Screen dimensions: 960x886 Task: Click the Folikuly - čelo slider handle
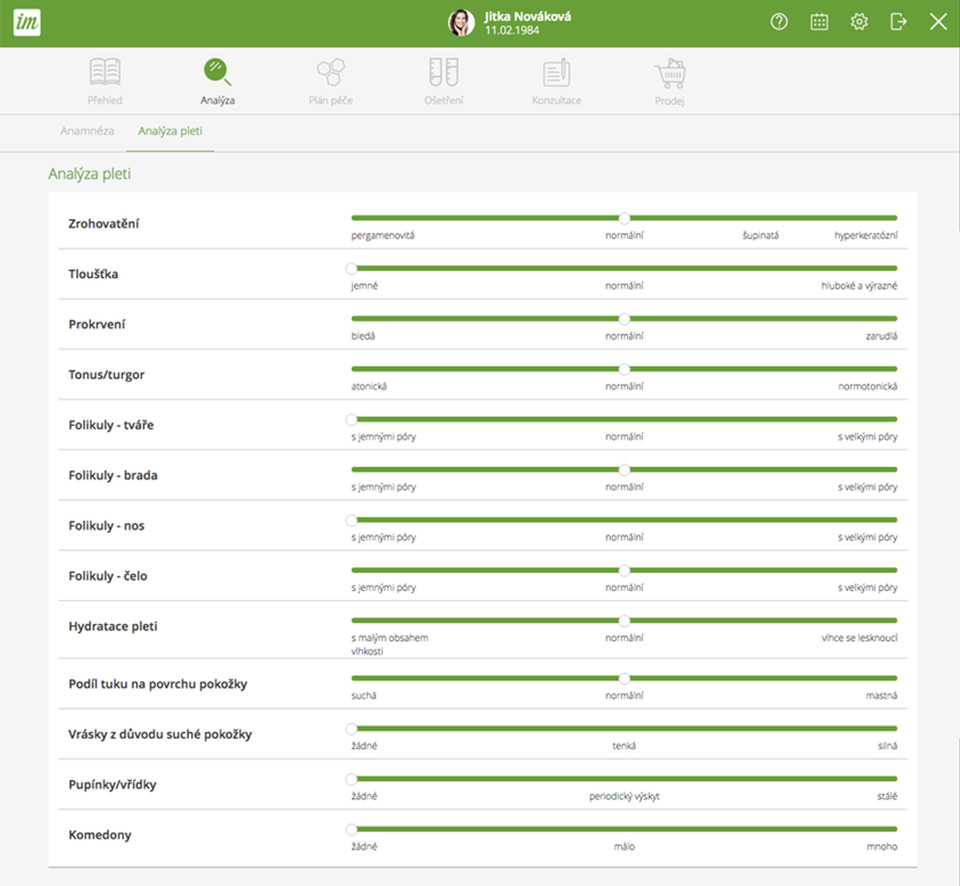click(624, 571)
